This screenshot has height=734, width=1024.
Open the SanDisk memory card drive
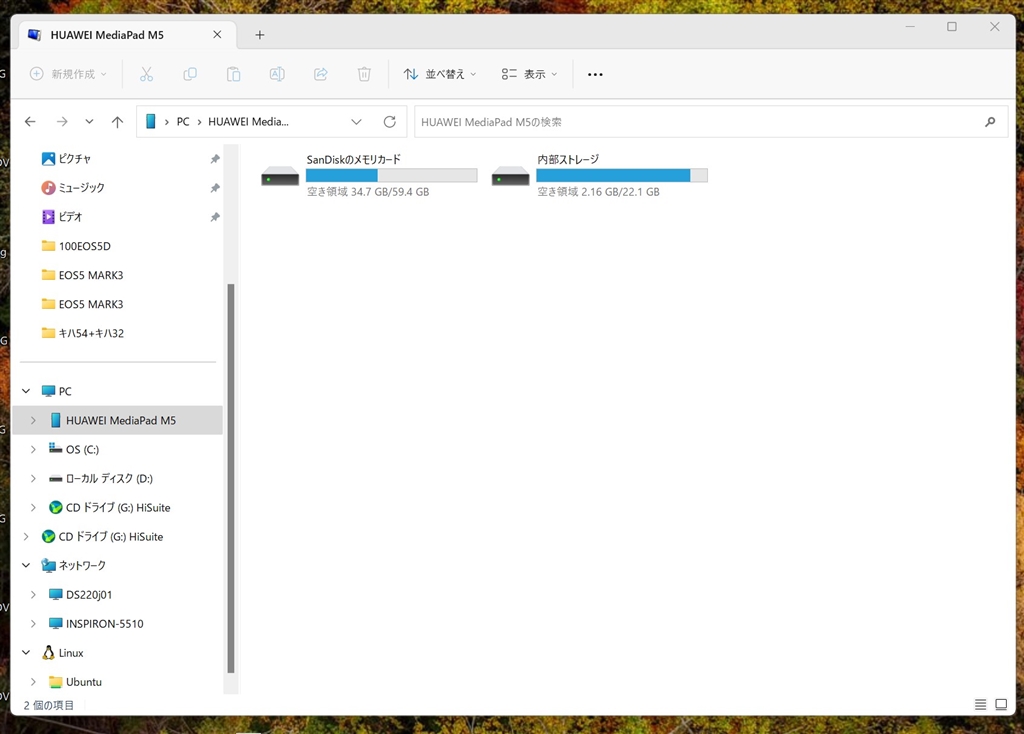[280, 176]
